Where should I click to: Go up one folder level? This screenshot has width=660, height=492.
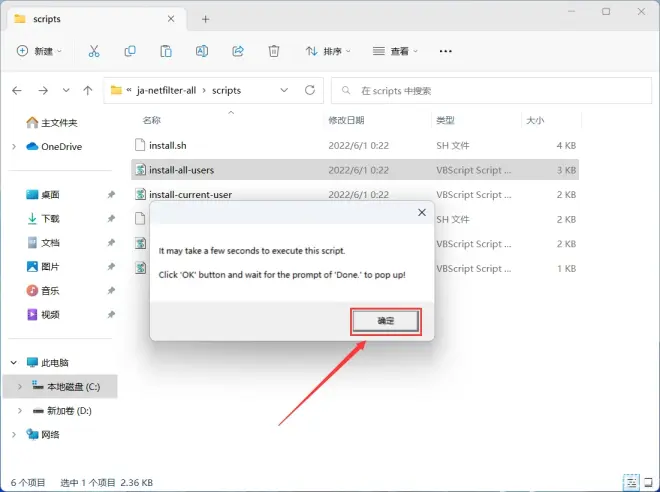click(88, 90)
